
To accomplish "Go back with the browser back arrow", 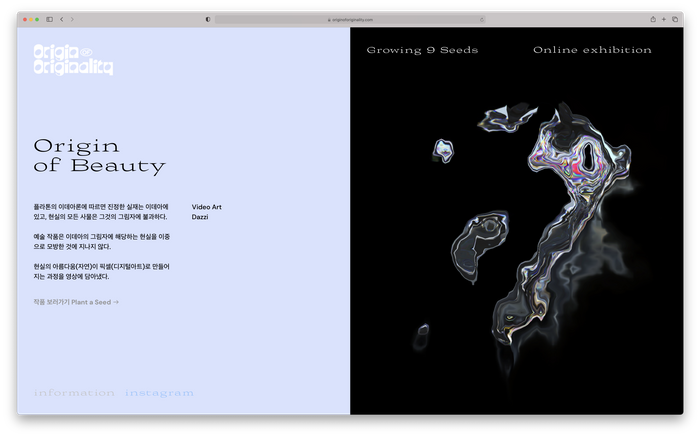I will (62, 19).
